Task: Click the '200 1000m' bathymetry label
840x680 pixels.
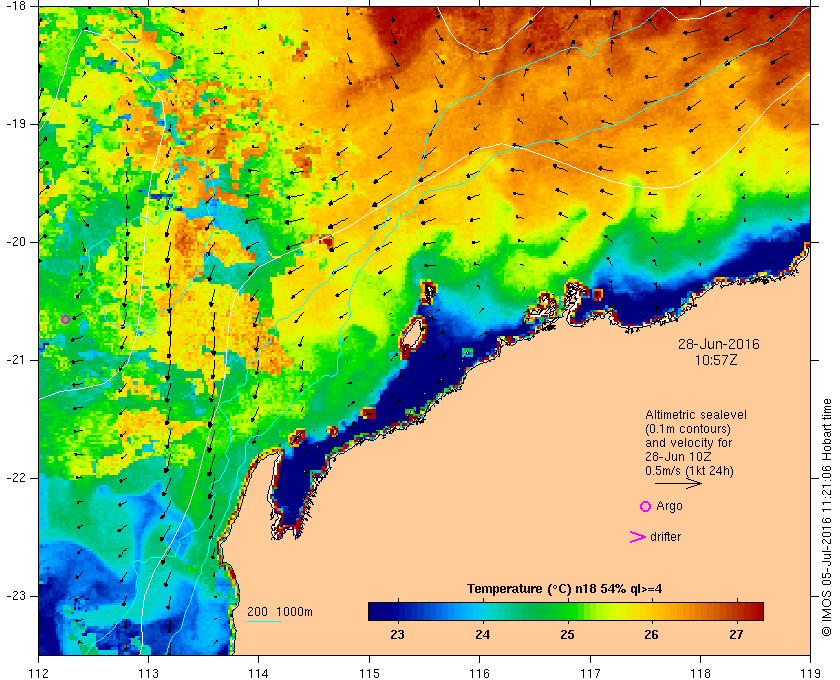Action: 280,612
